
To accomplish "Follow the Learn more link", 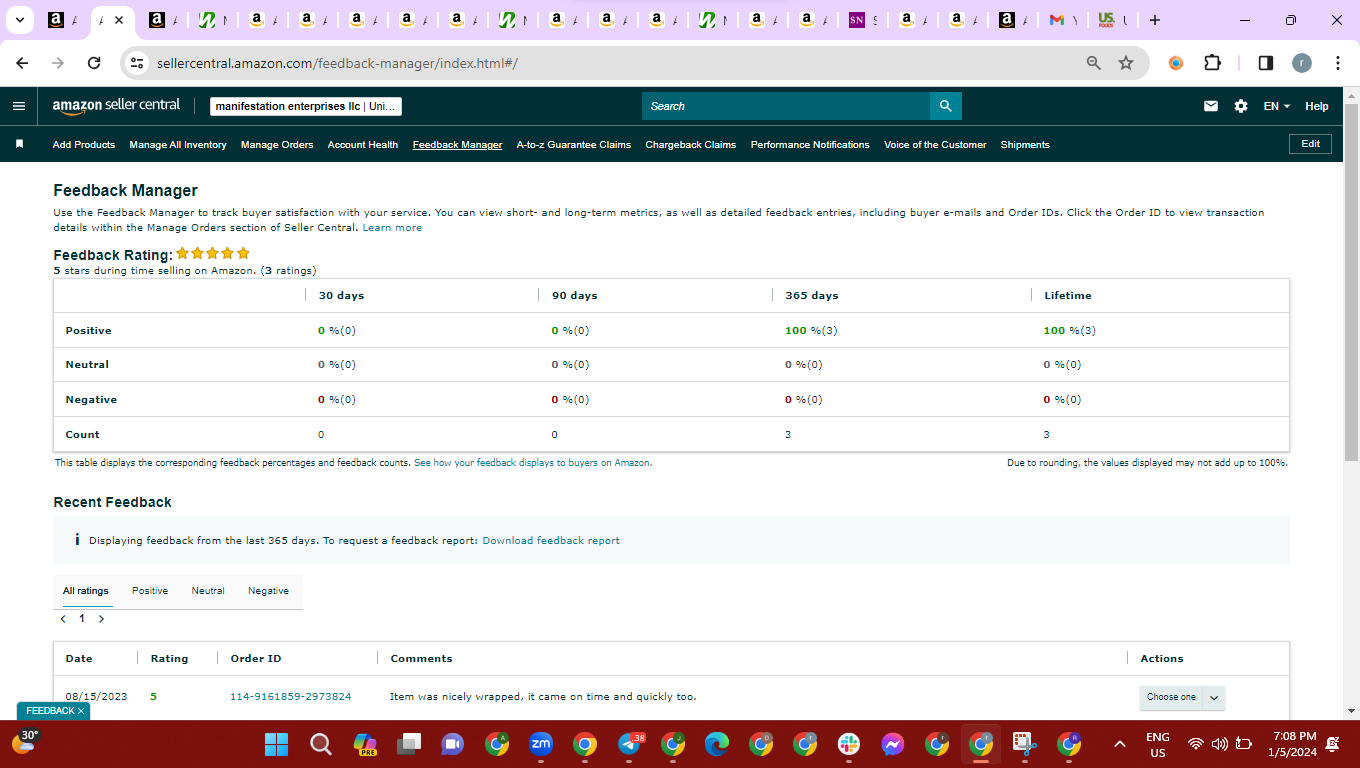I will click(x=392, y=228).
